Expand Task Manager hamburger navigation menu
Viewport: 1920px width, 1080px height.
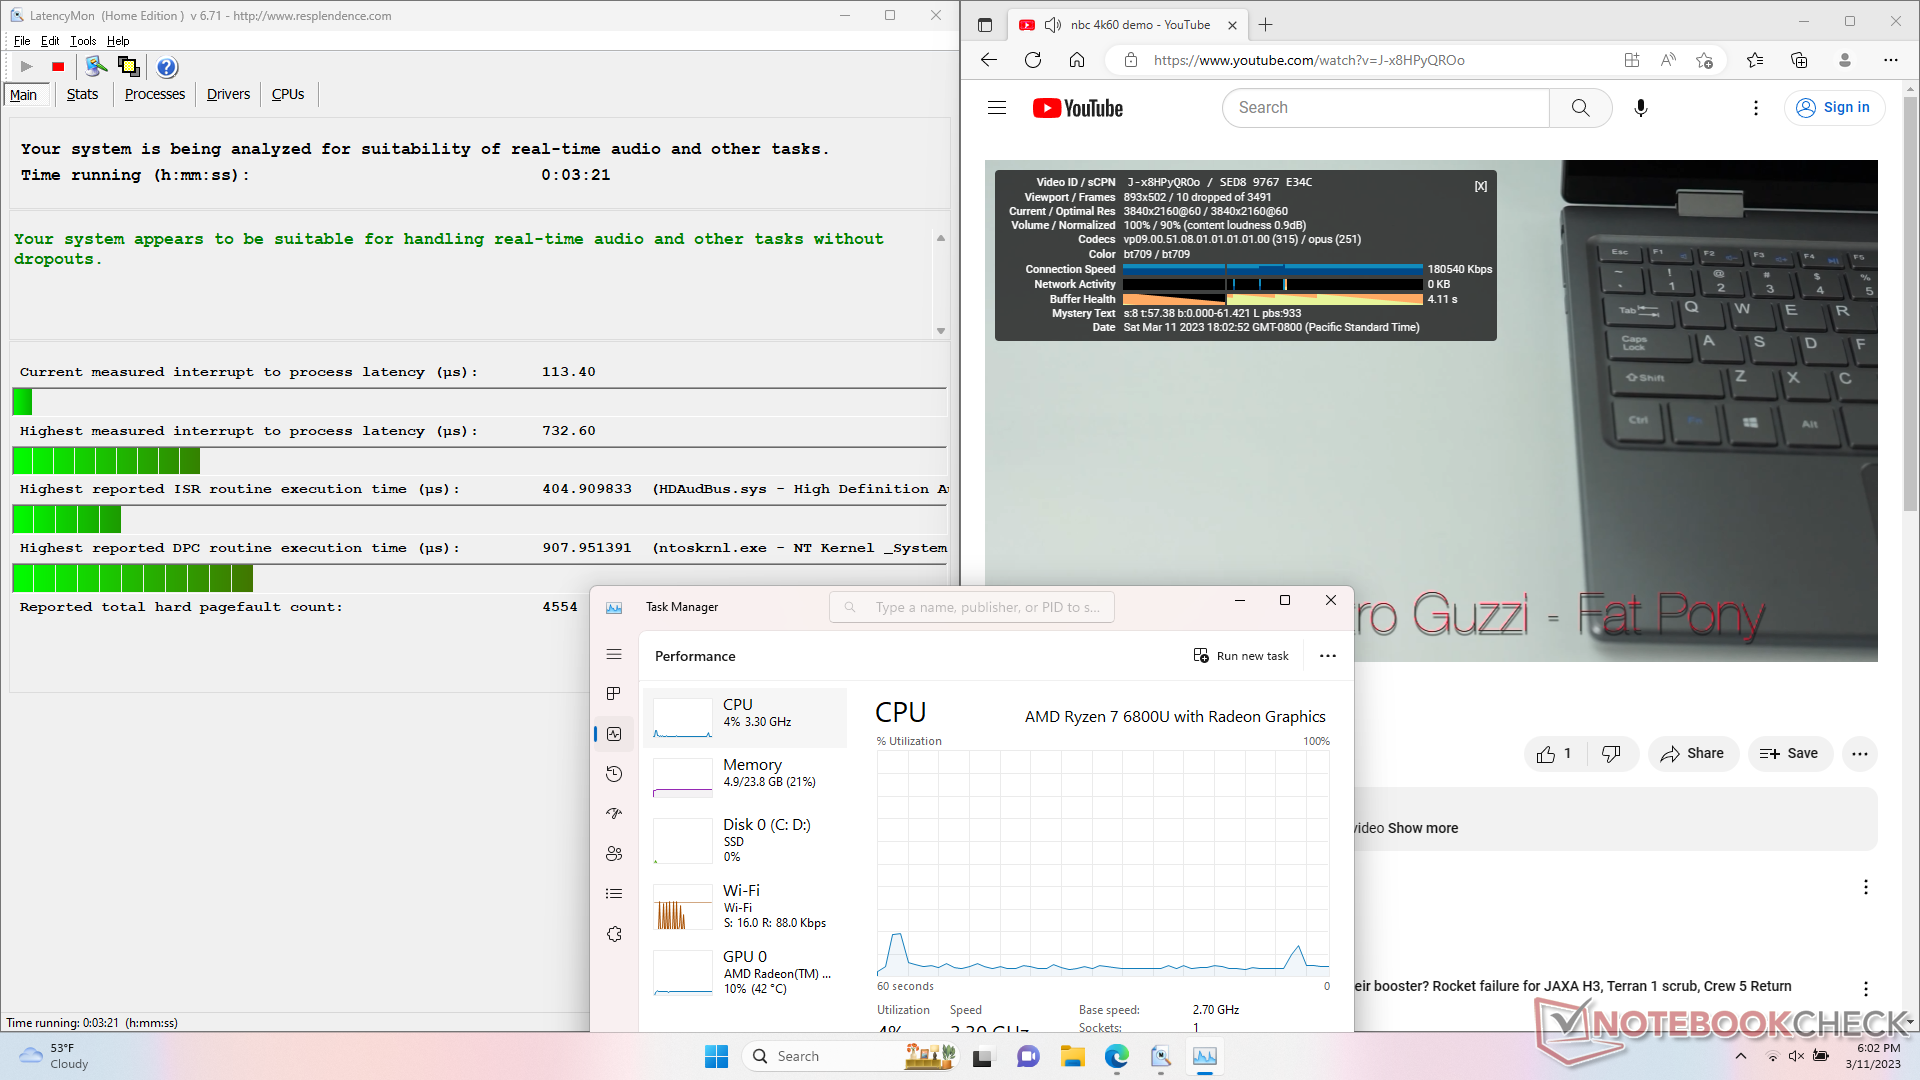click(614, 654)
